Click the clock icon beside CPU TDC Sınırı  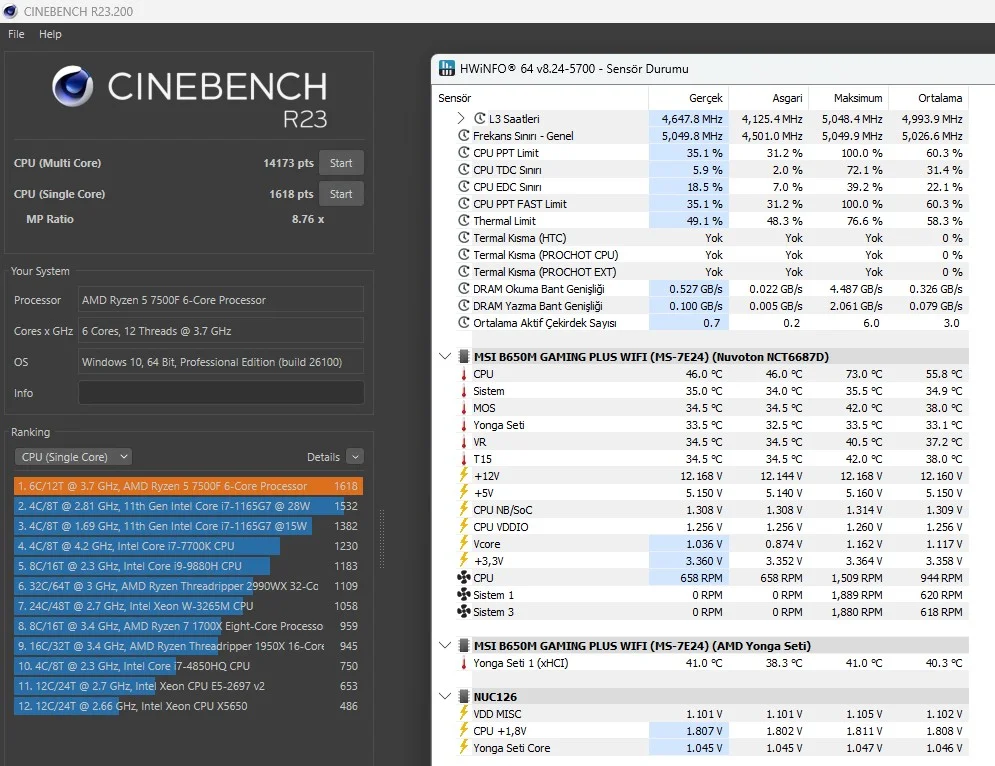point(464,169)
